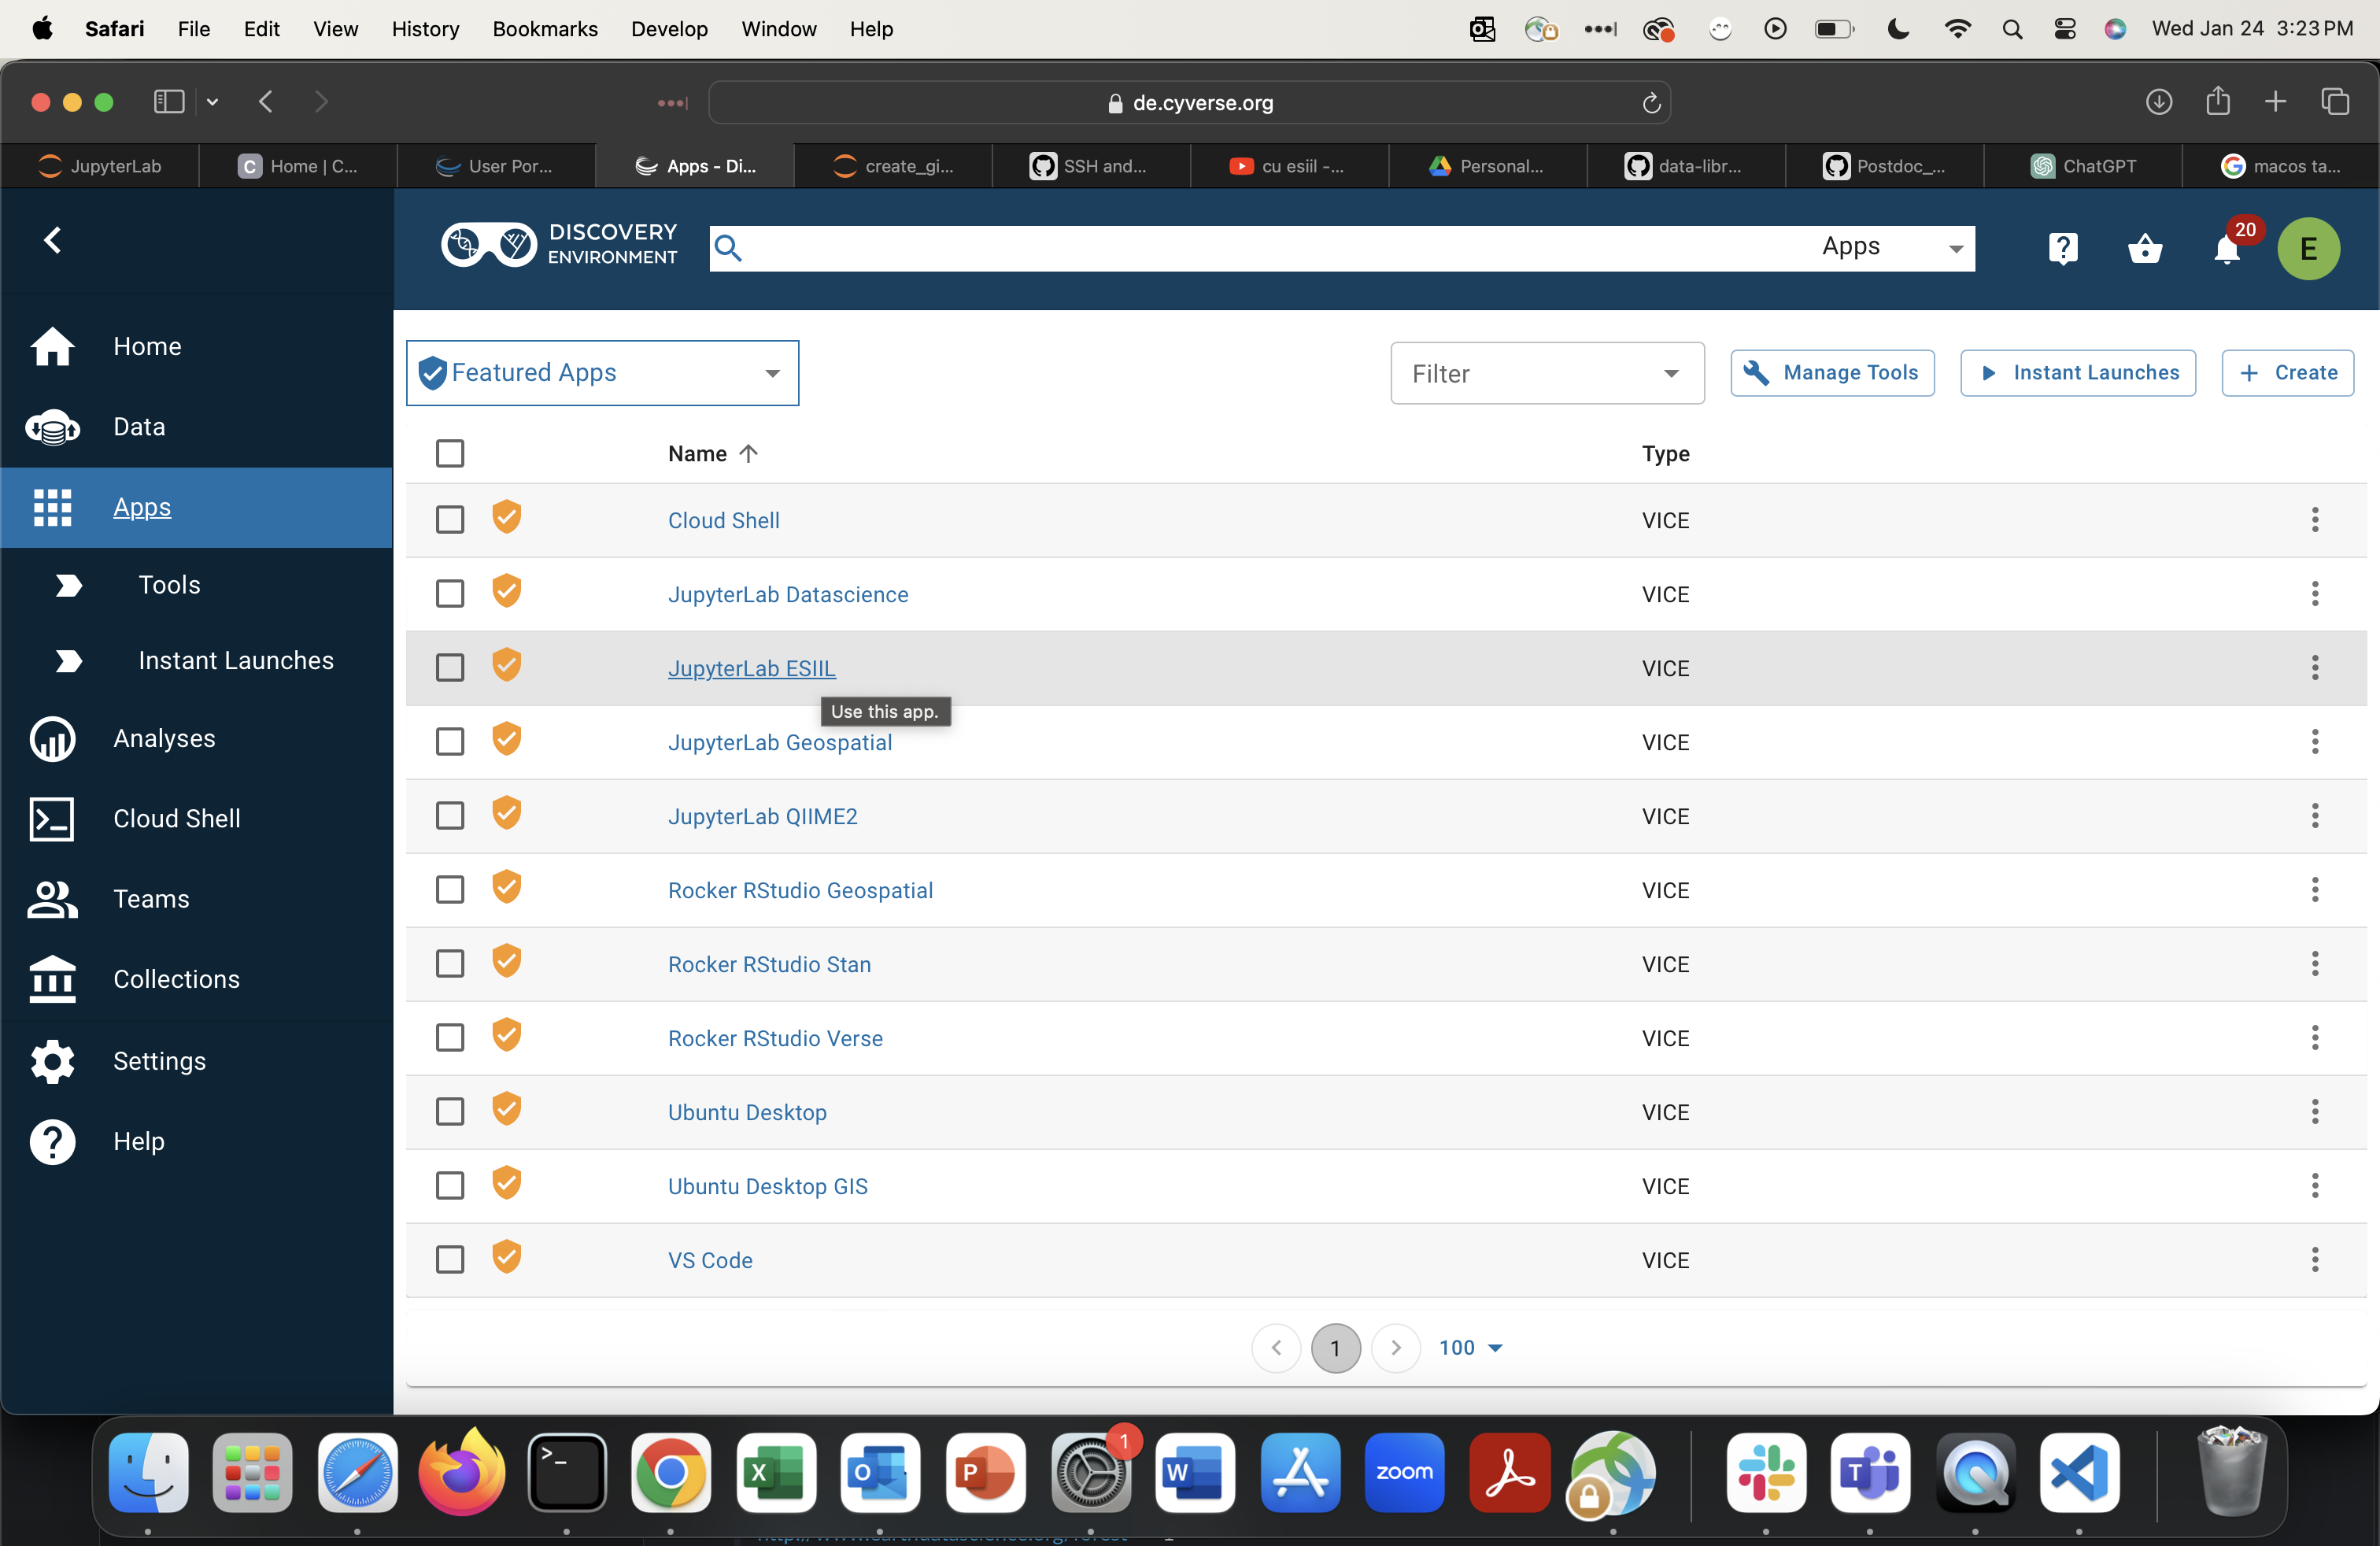Click the Data sidebar navigation icon
This screenshot has height=1546, width=2380.
coord(52,425)
